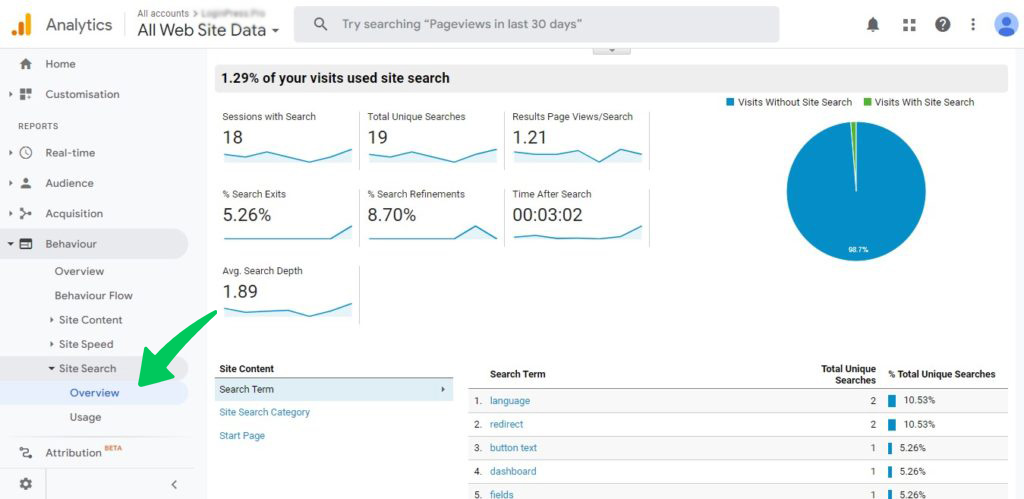
Task: Open the Admin settings gear icon
Action: tap(26, 483)
